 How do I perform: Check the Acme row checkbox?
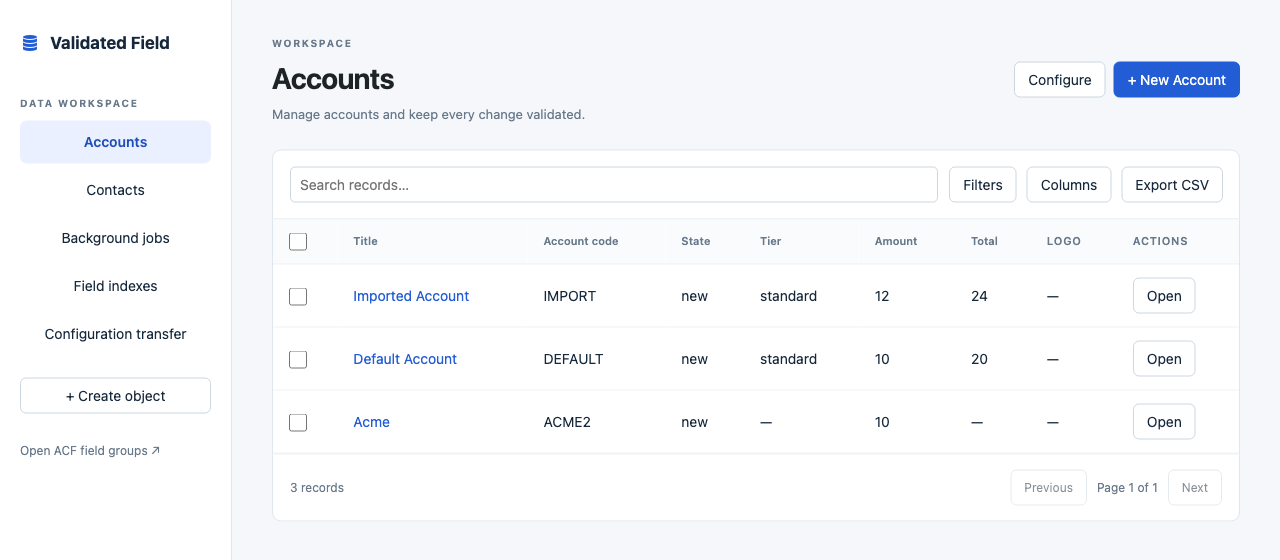[x=298, y=422]
